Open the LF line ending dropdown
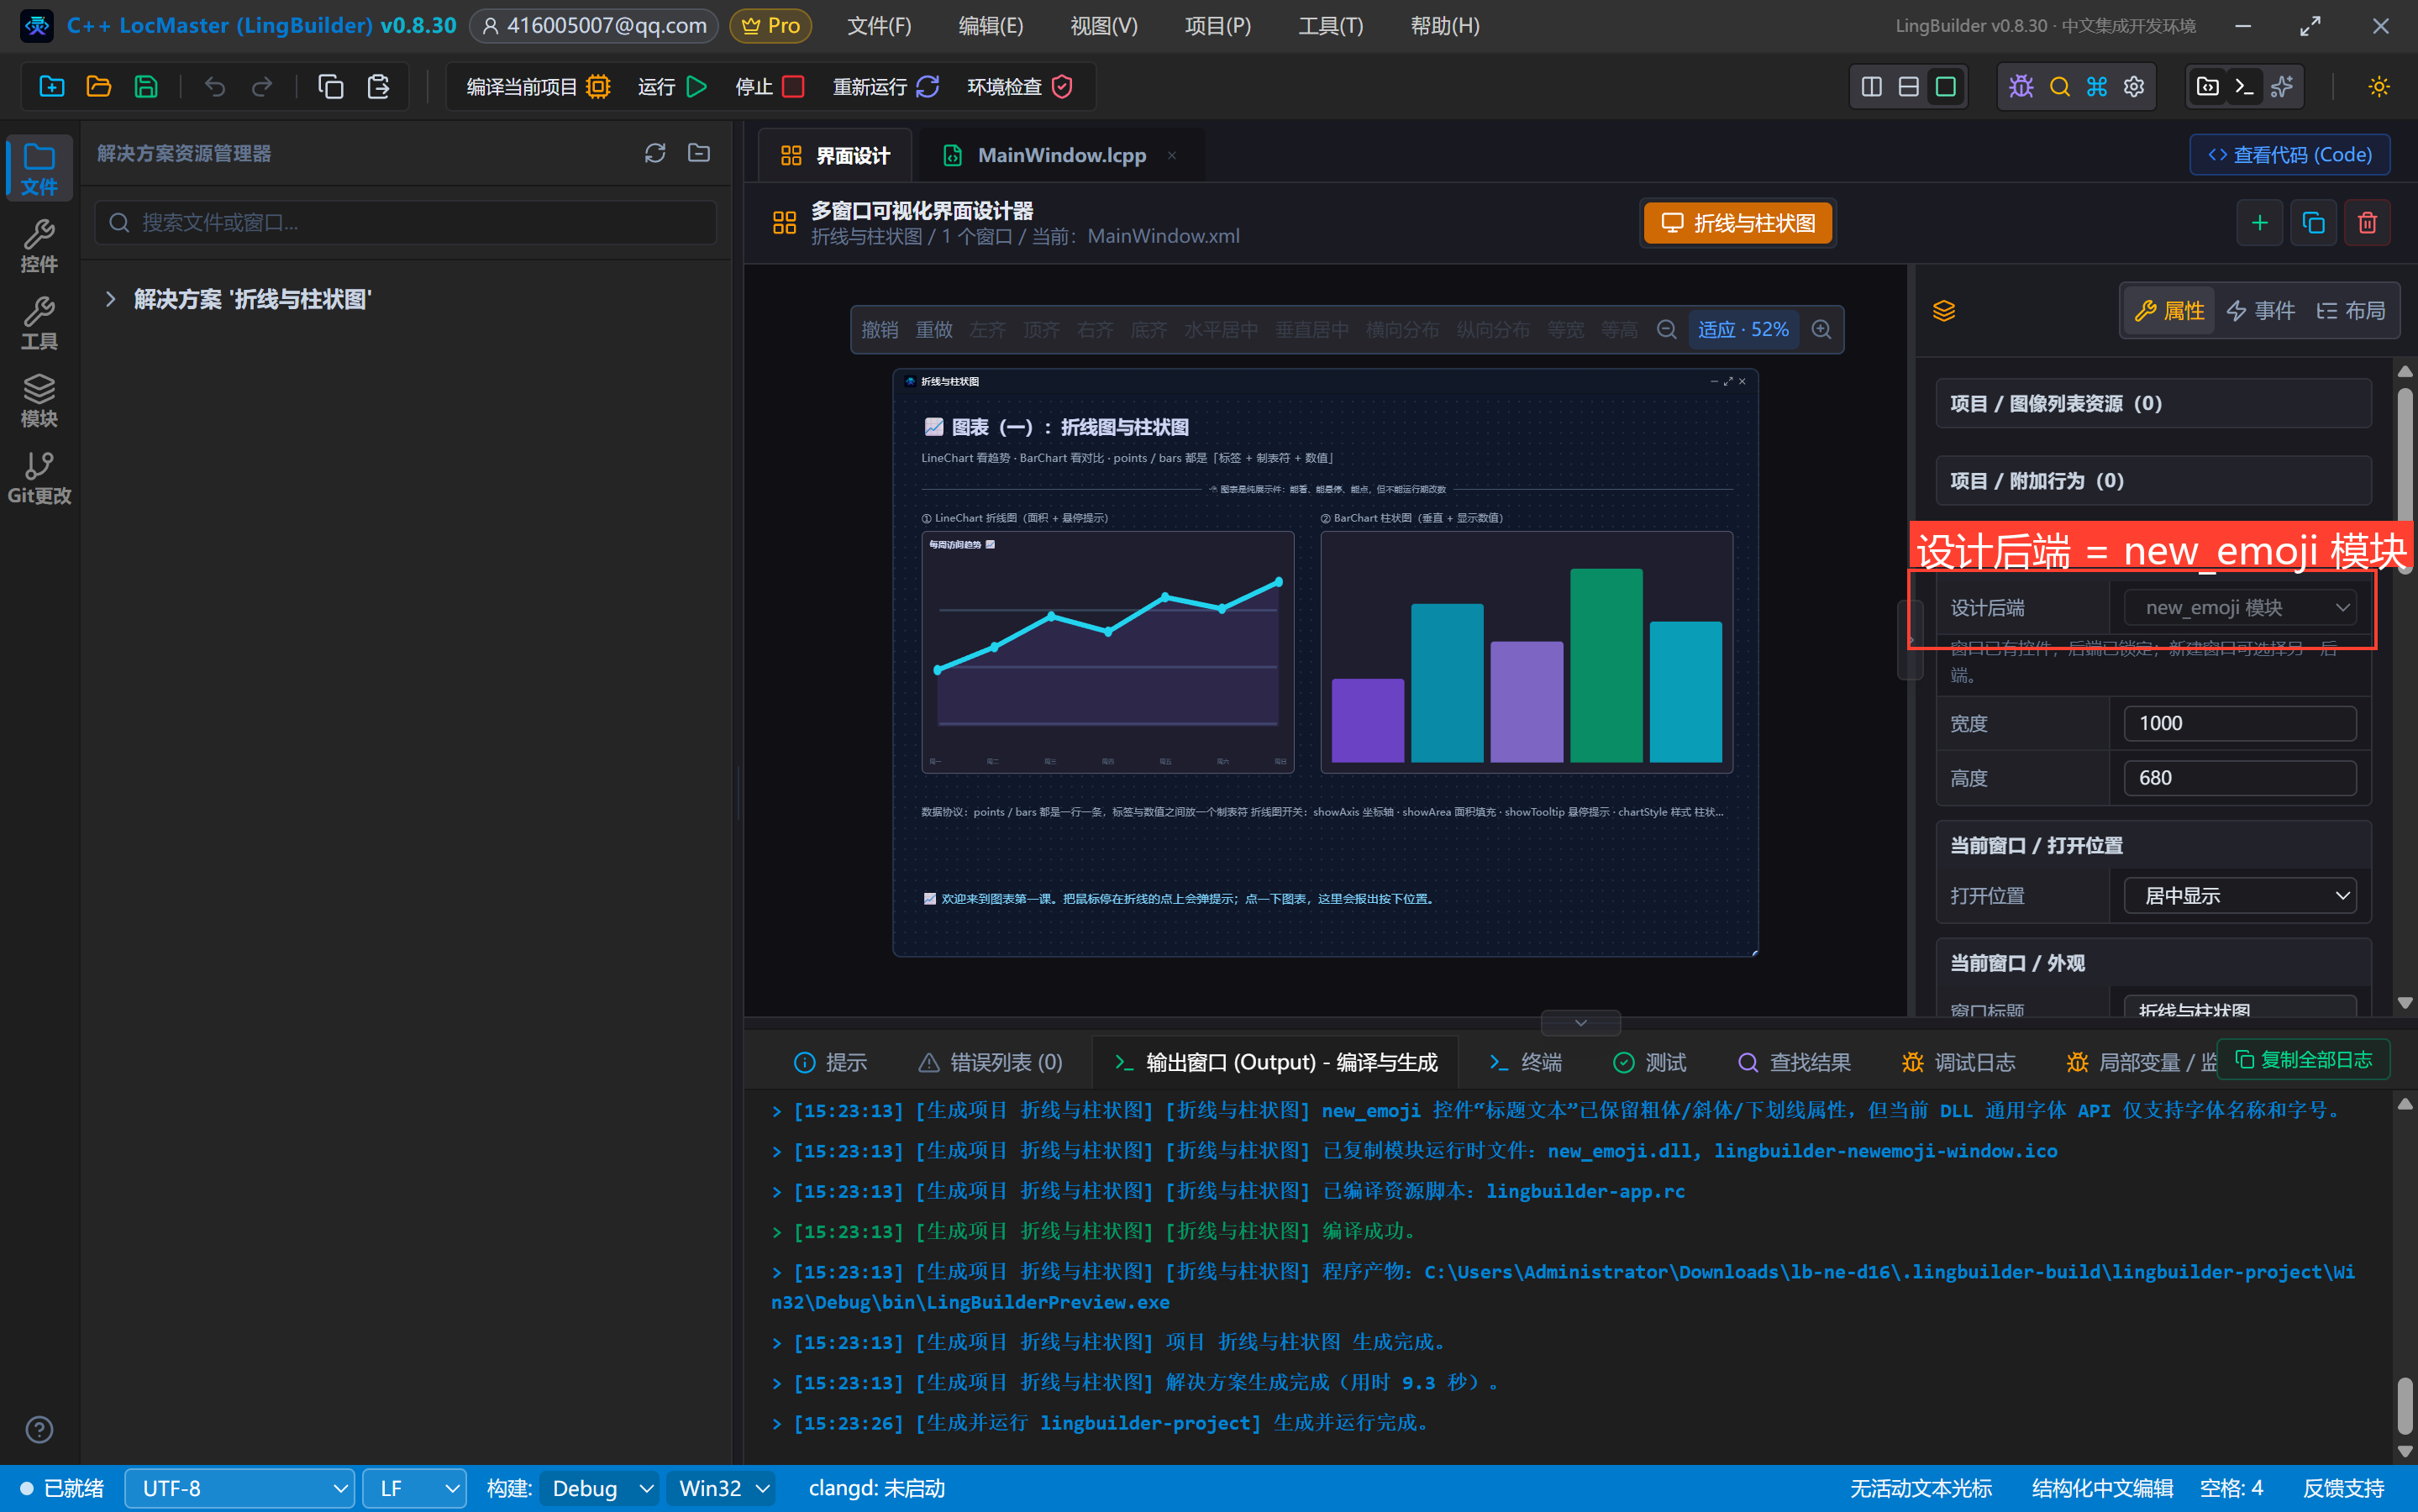Viewport: 2418px width, 1512px height. [414, 1489]
